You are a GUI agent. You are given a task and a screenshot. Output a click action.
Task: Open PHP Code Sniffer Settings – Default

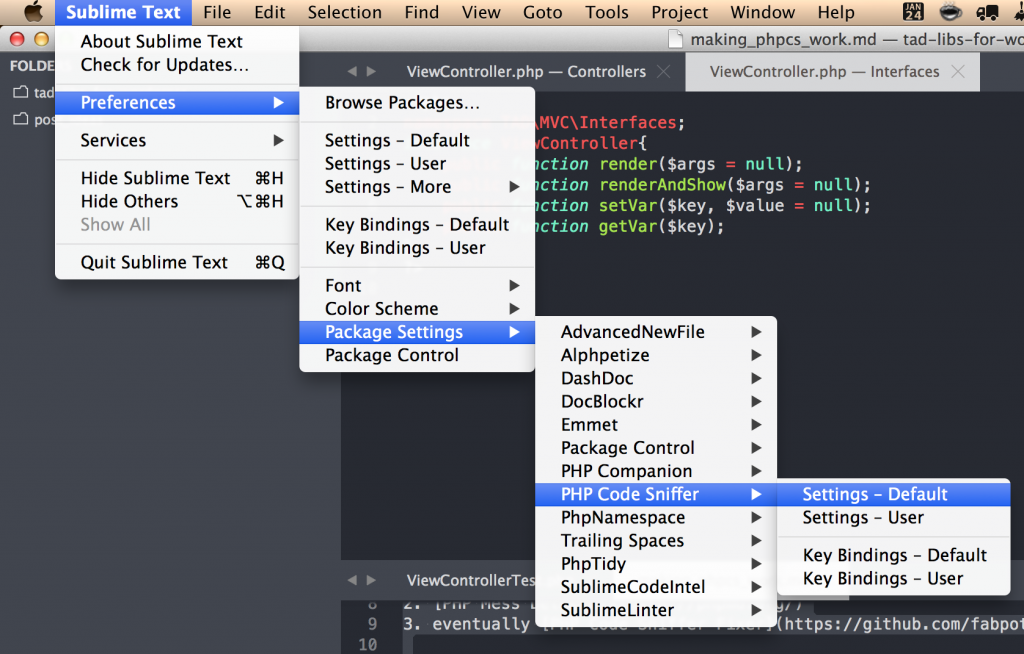point(893,495)
